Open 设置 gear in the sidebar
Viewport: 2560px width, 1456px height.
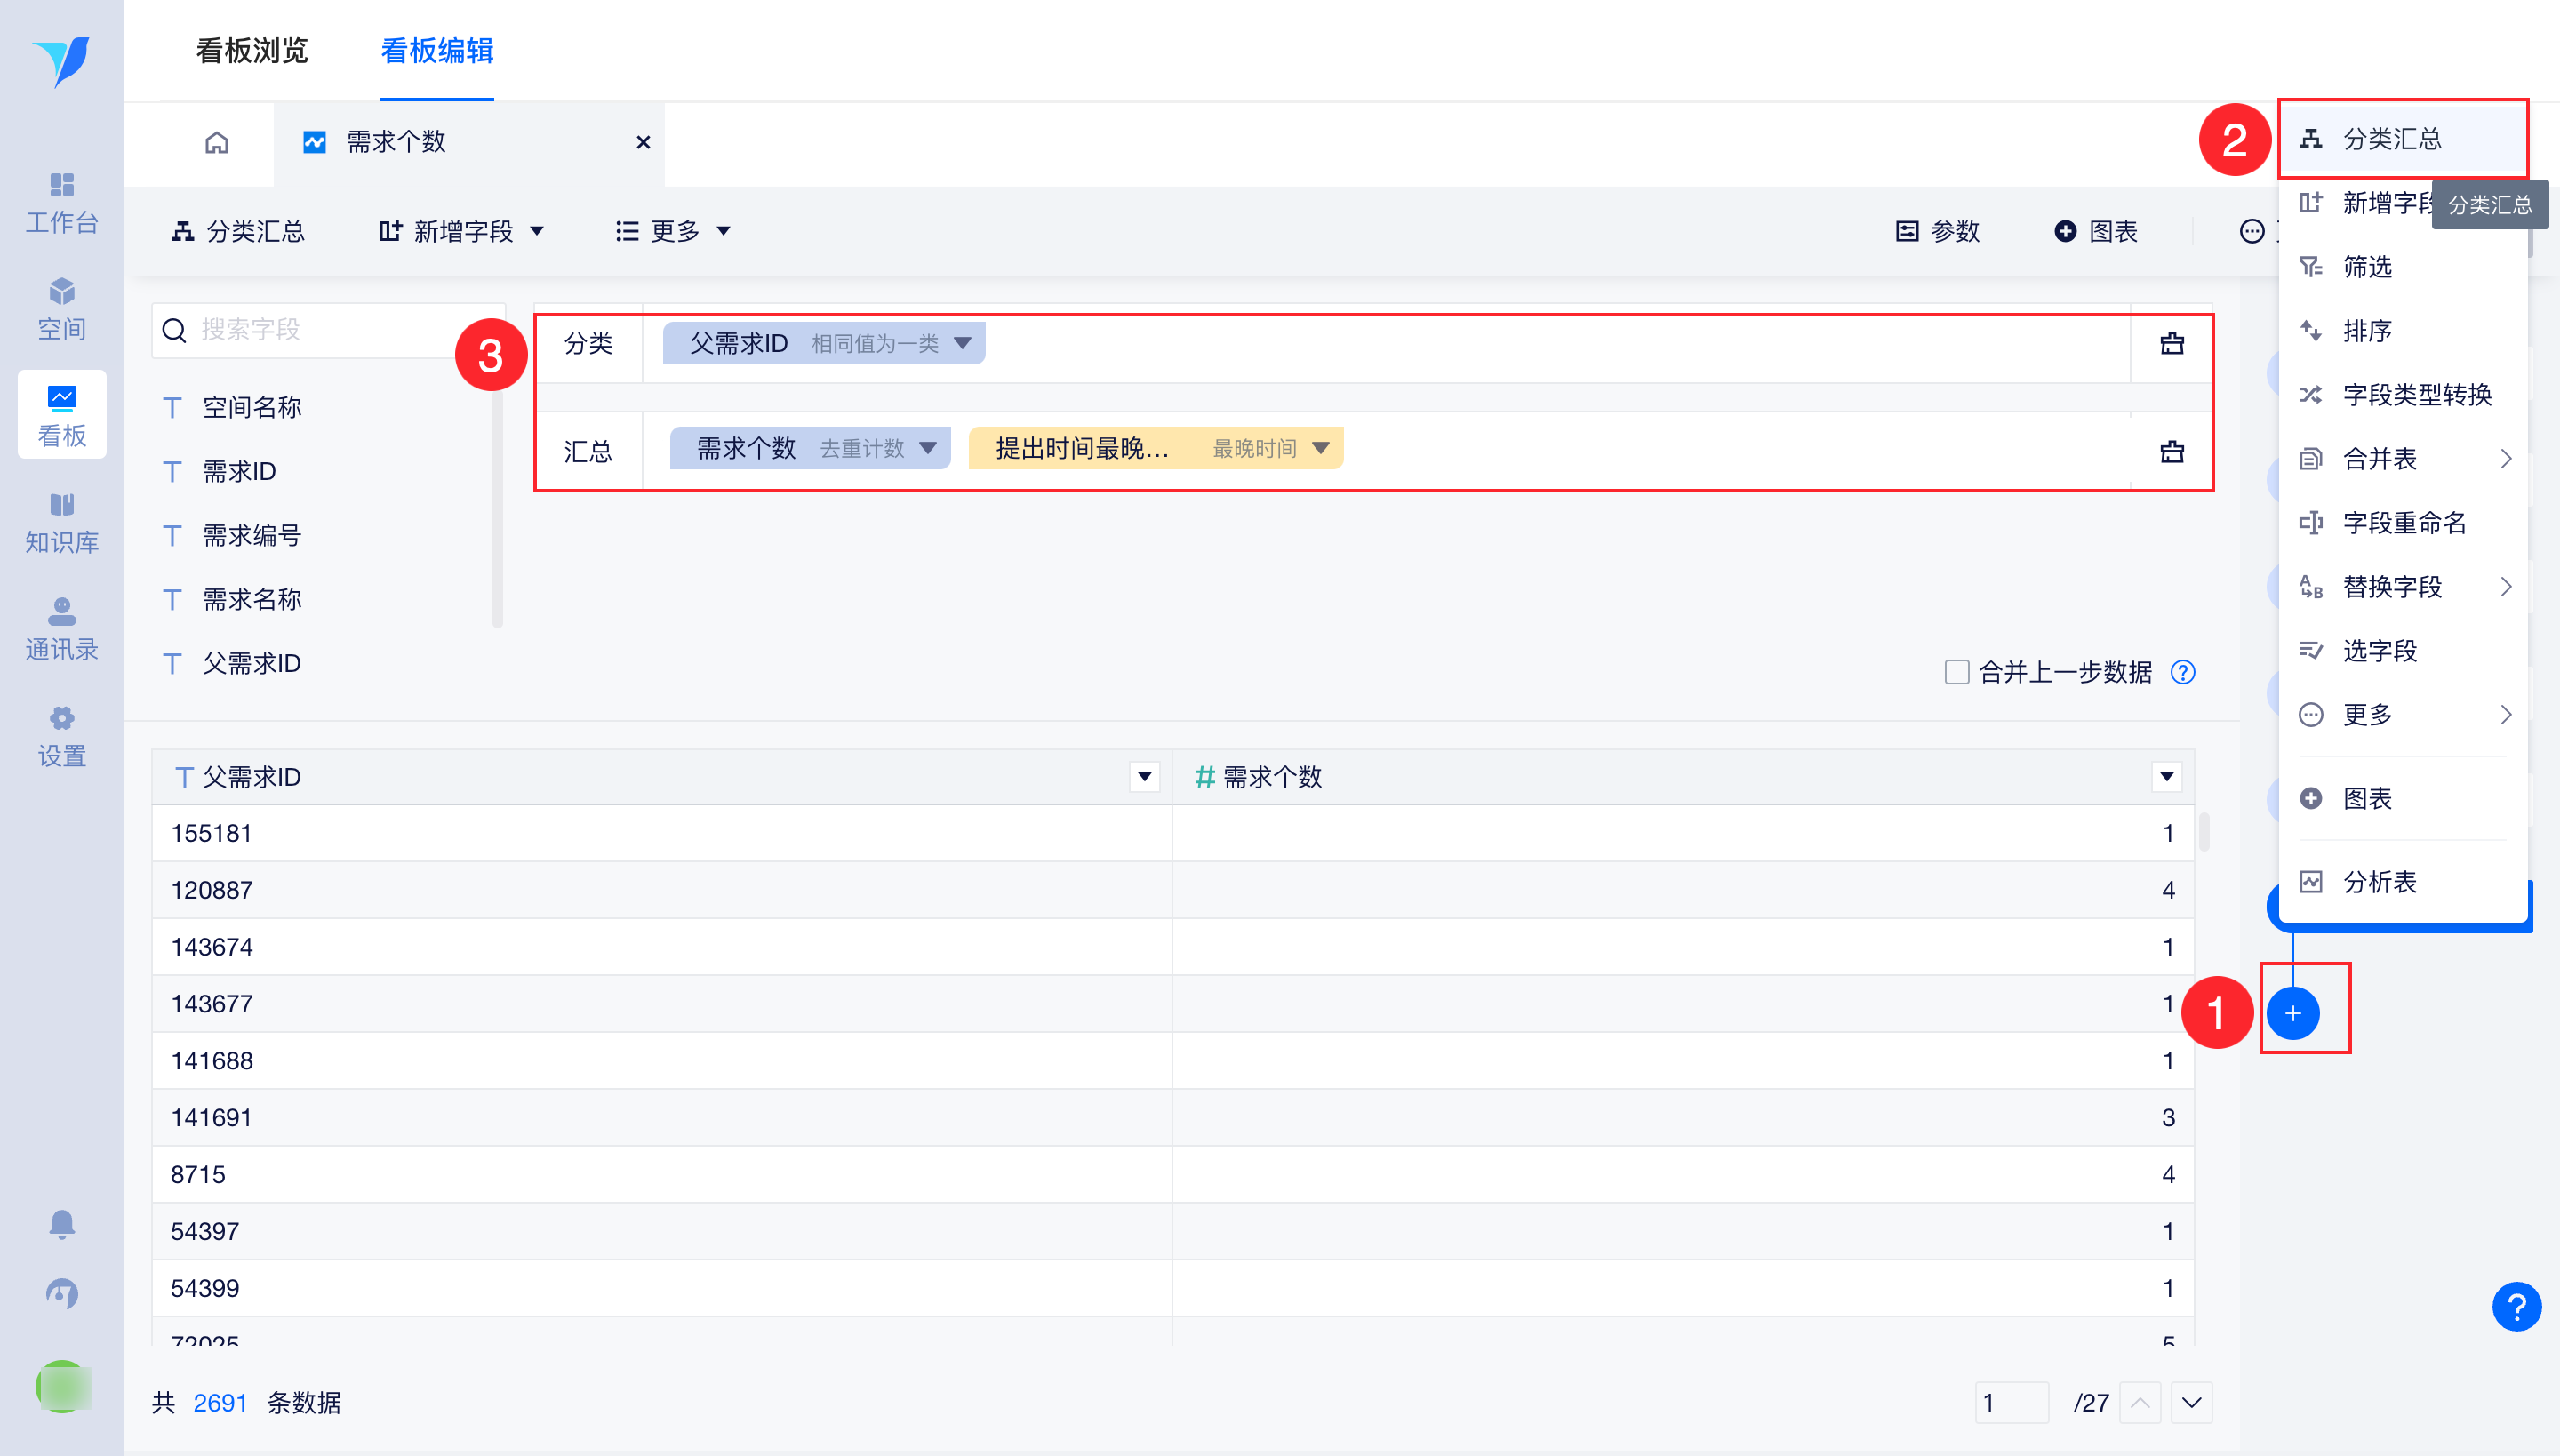(x=62, y=735)
